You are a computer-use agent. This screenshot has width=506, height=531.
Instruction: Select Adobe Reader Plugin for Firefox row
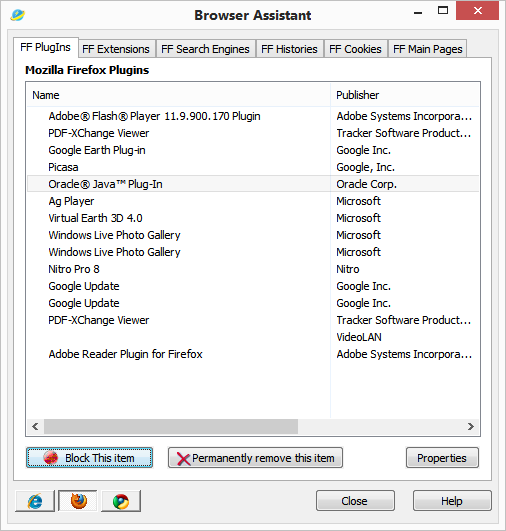click(253, 354)
